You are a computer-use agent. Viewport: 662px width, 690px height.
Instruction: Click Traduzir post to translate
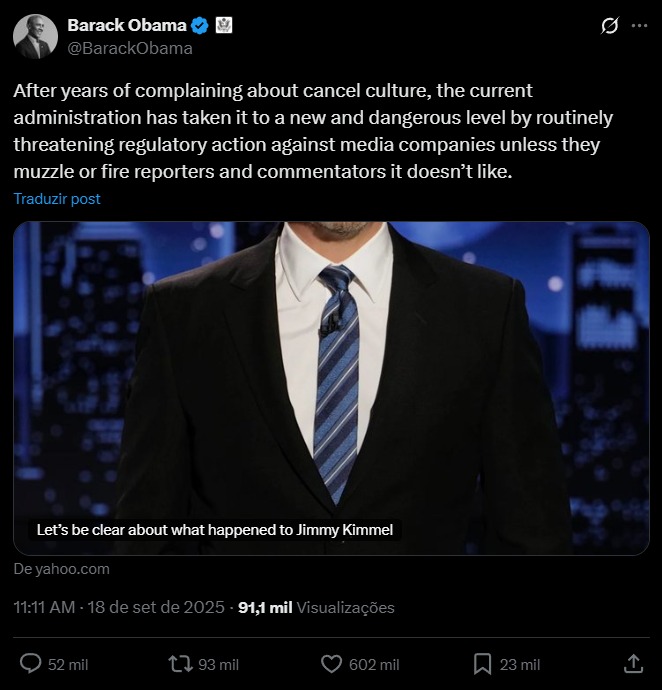(x=57, y=199)
